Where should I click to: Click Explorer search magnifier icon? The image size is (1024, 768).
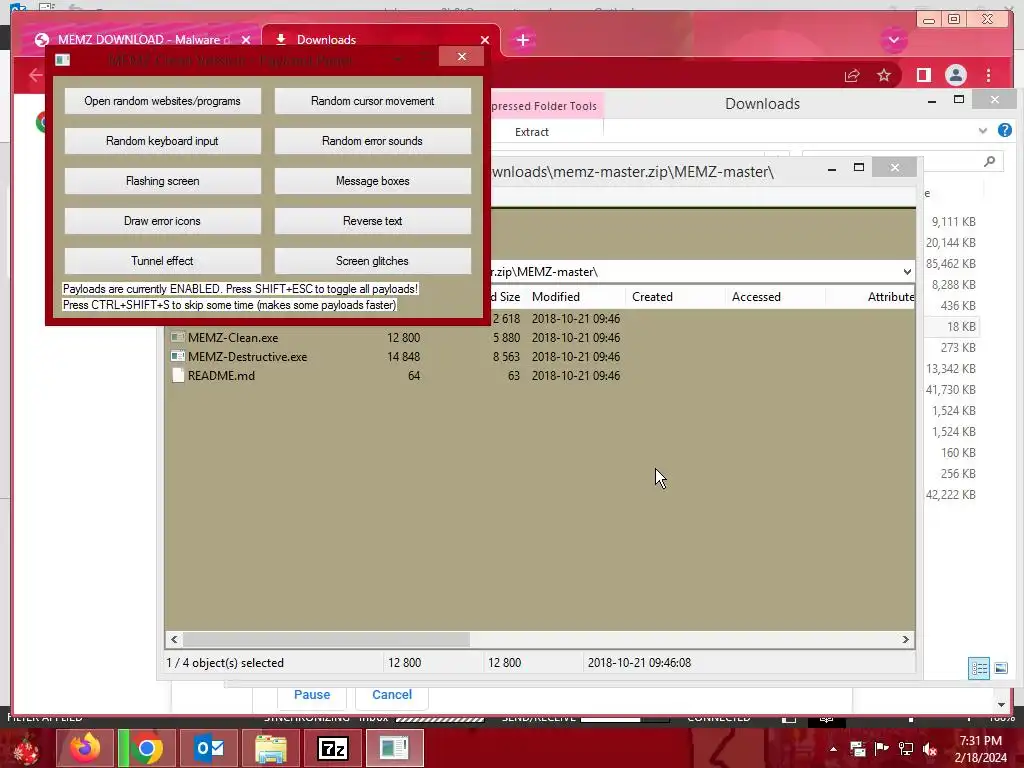(x=990, y=161)
